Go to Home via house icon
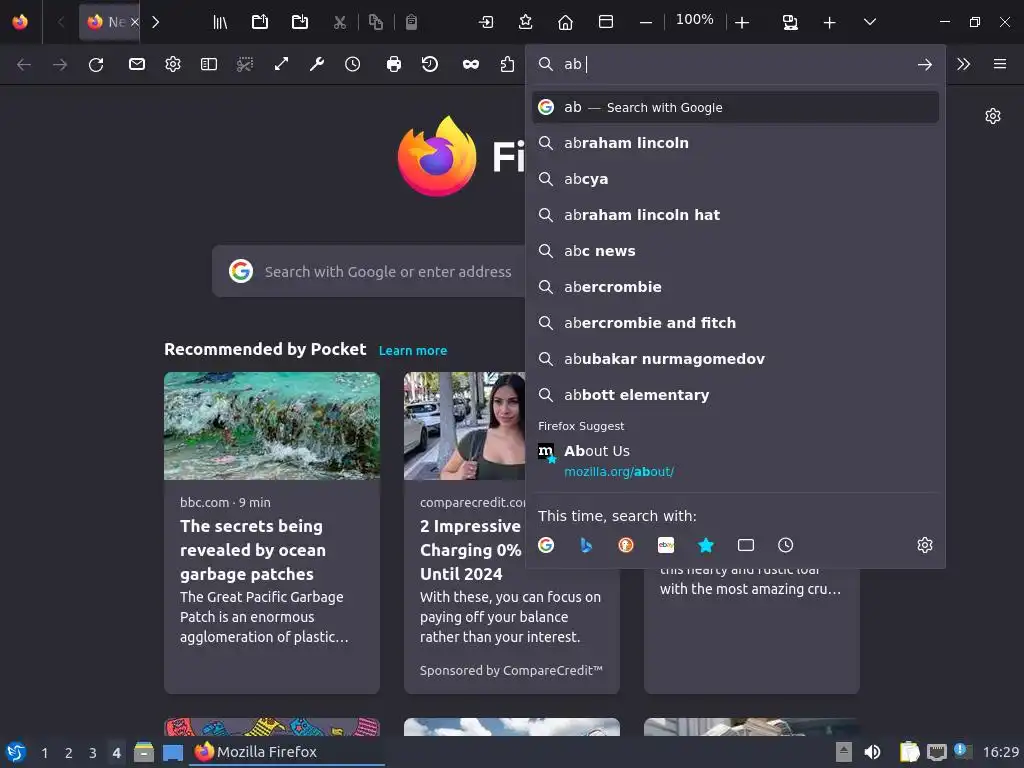 (566, 22)
